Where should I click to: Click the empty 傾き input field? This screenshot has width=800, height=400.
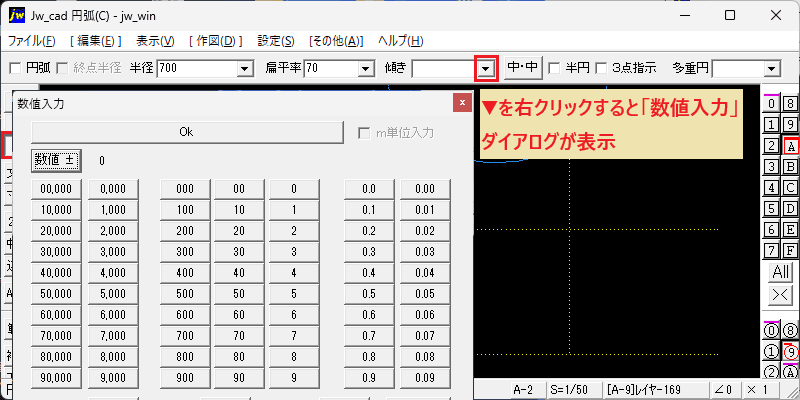[445, 68]
